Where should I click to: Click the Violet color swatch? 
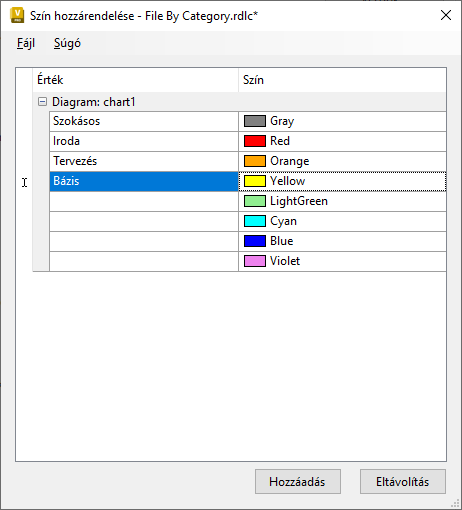[255, 261]
